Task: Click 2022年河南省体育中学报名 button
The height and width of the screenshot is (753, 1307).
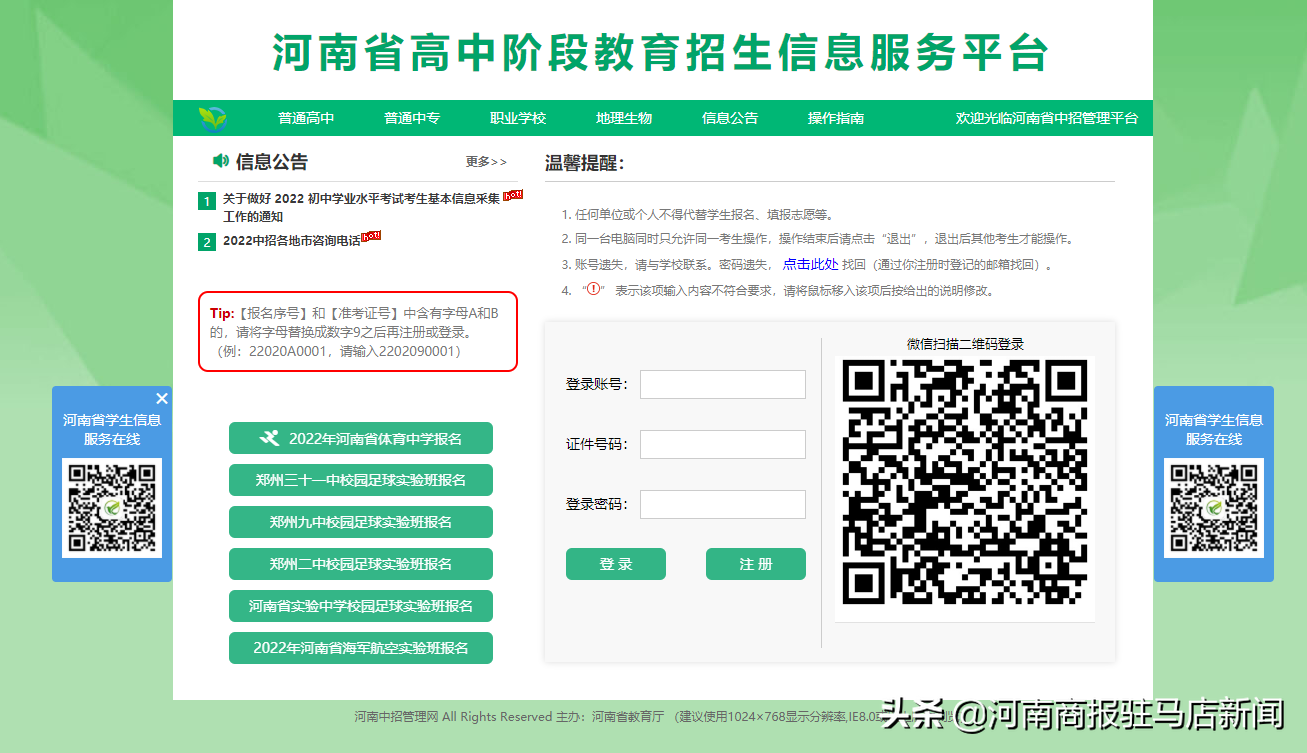Action: [x=361, y=438]
